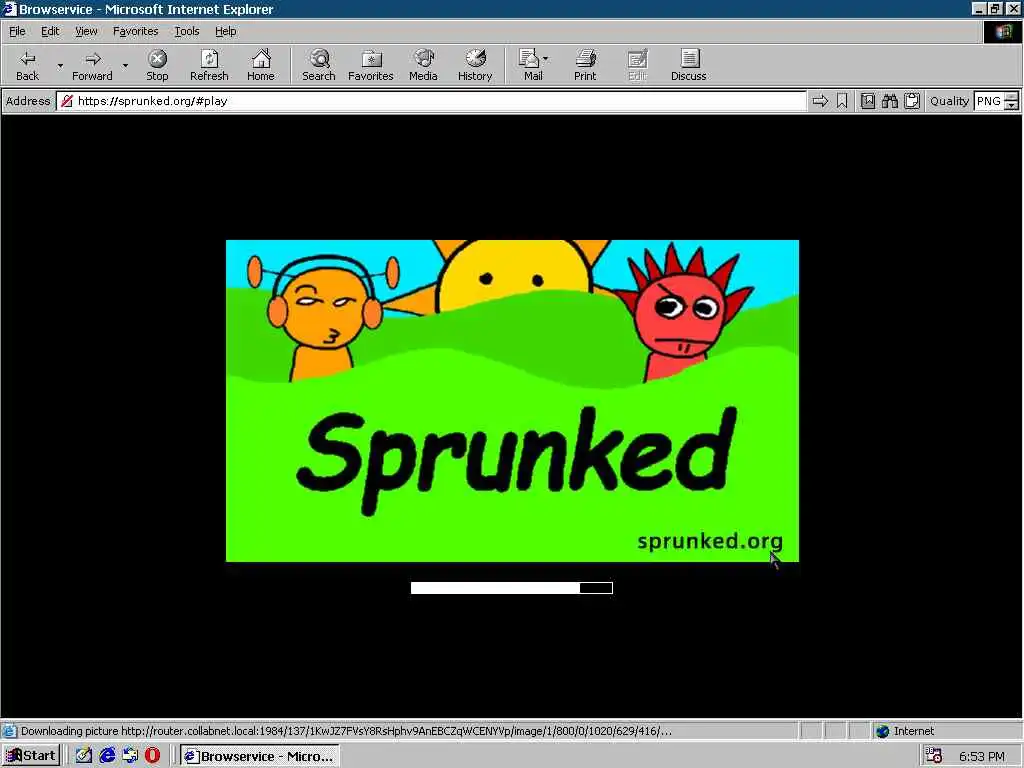Click the bookmark ribbon icon beside the Go arrow
Viewport: 1024px width, 768px height.
point(842,101)
